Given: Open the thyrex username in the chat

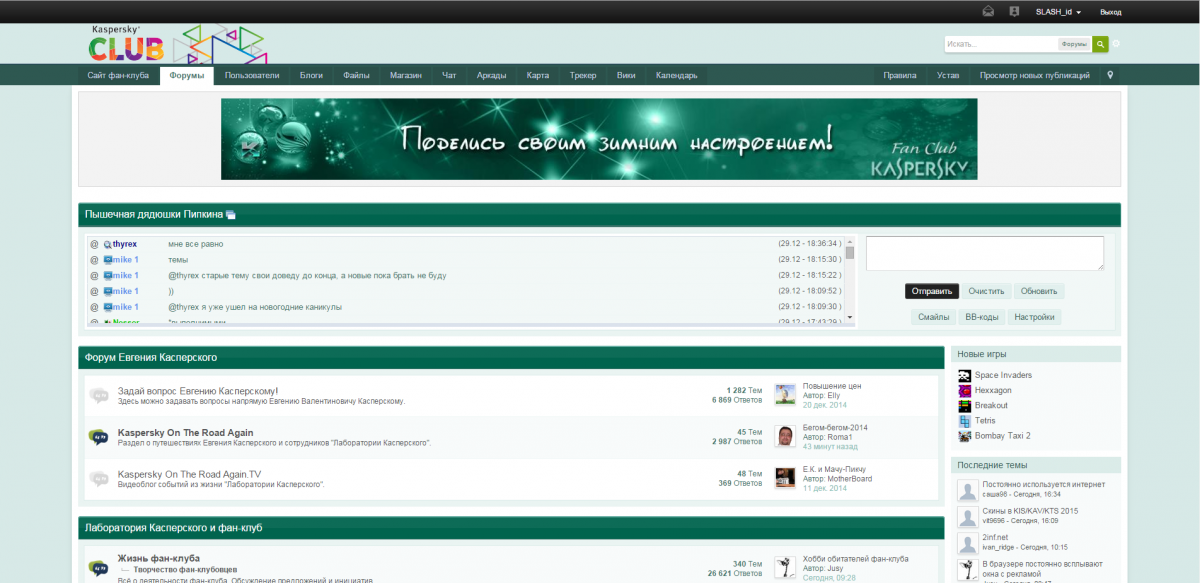Looking at the screenshot, I should (x=124, y=244).
